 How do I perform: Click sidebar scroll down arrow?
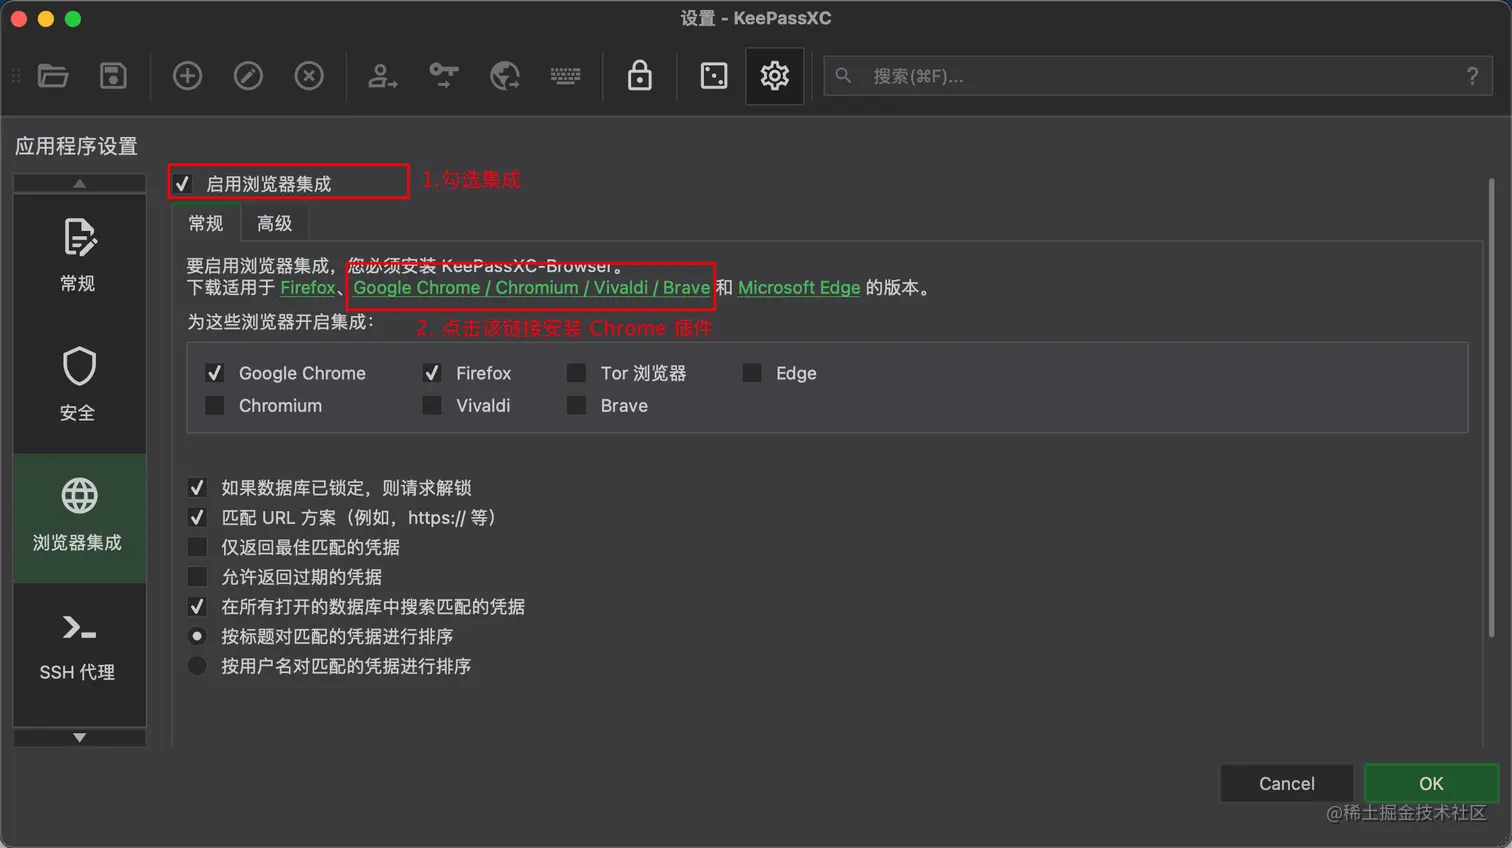pos(79,738)
